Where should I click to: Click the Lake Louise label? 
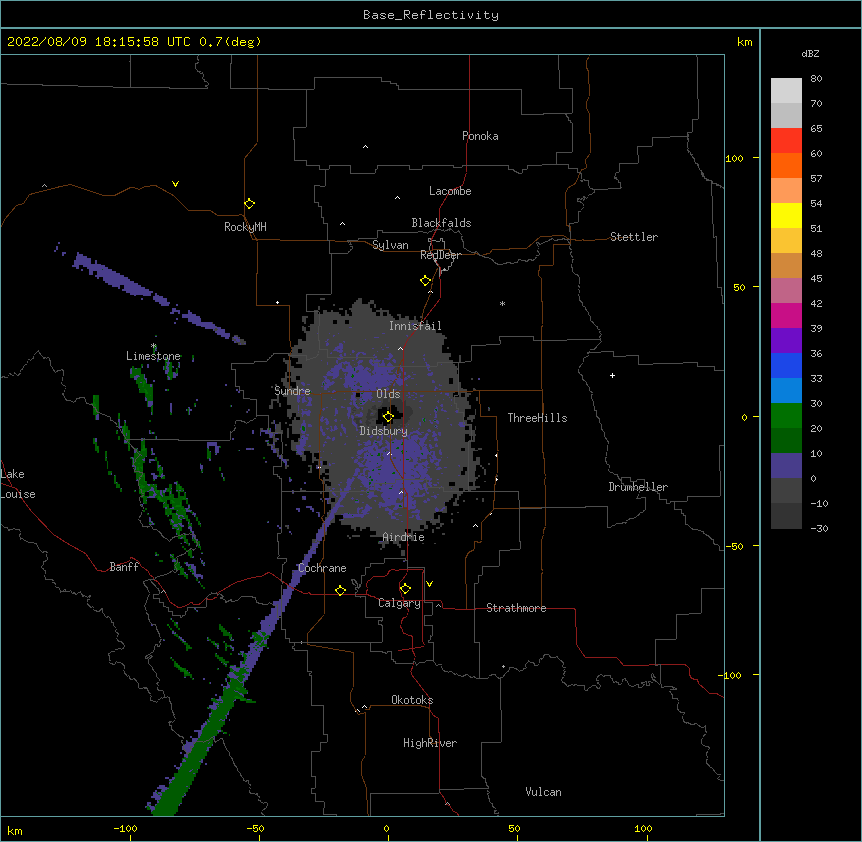[x=18, y=484]
